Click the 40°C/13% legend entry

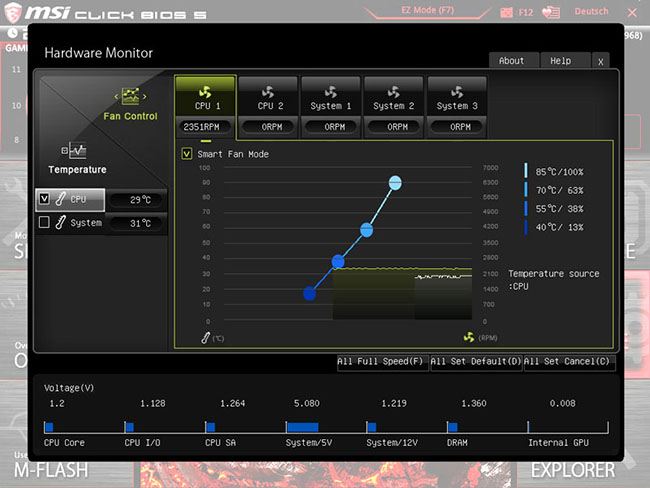(554, 227)
